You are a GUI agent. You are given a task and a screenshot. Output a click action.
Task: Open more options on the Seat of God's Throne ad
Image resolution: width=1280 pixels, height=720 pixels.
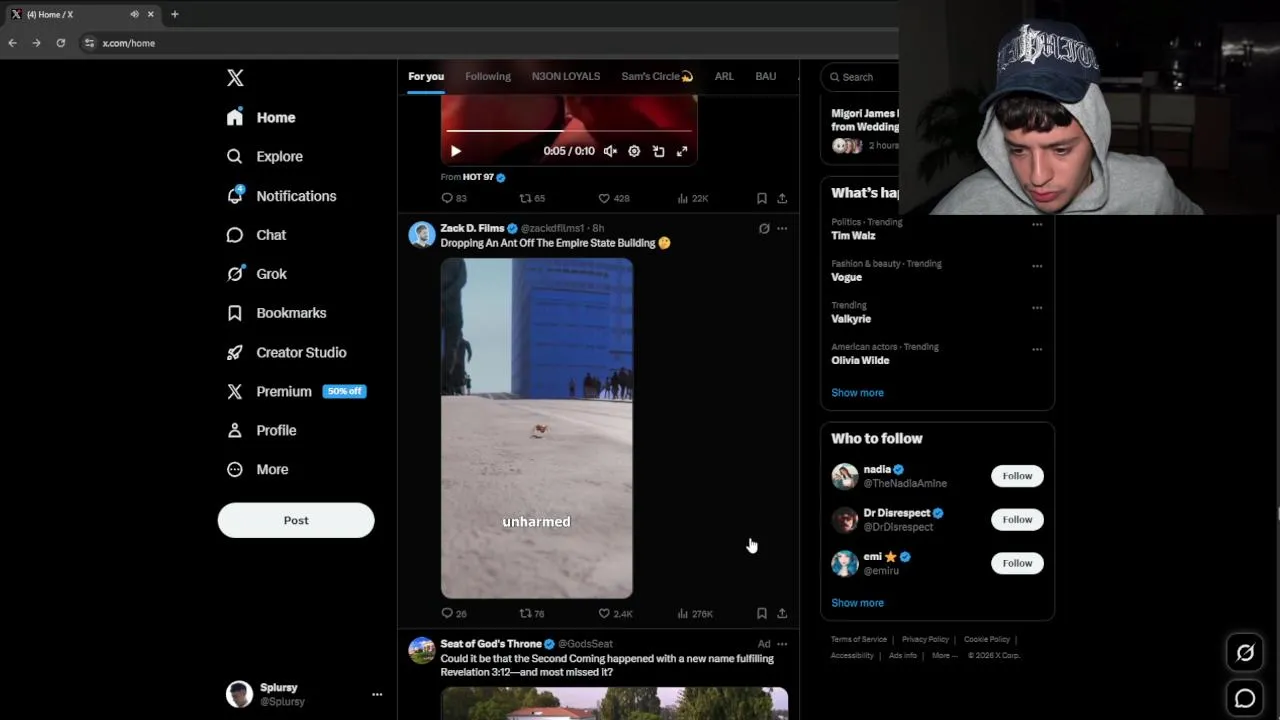pyautogui.click(x=782, y=644)
